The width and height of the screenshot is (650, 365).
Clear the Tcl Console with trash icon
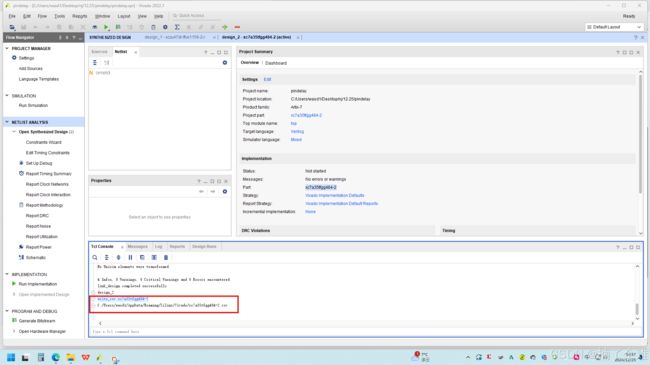(166, 258)
